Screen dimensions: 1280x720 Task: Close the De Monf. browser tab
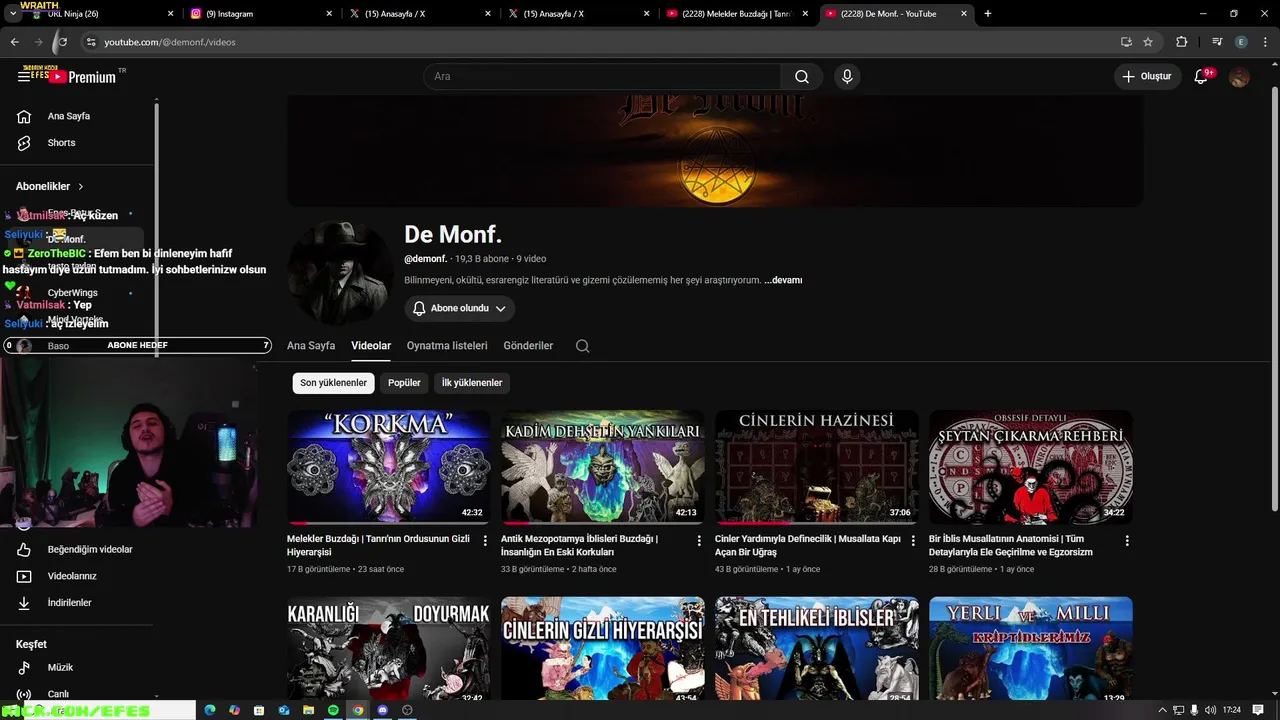point(964,14)
